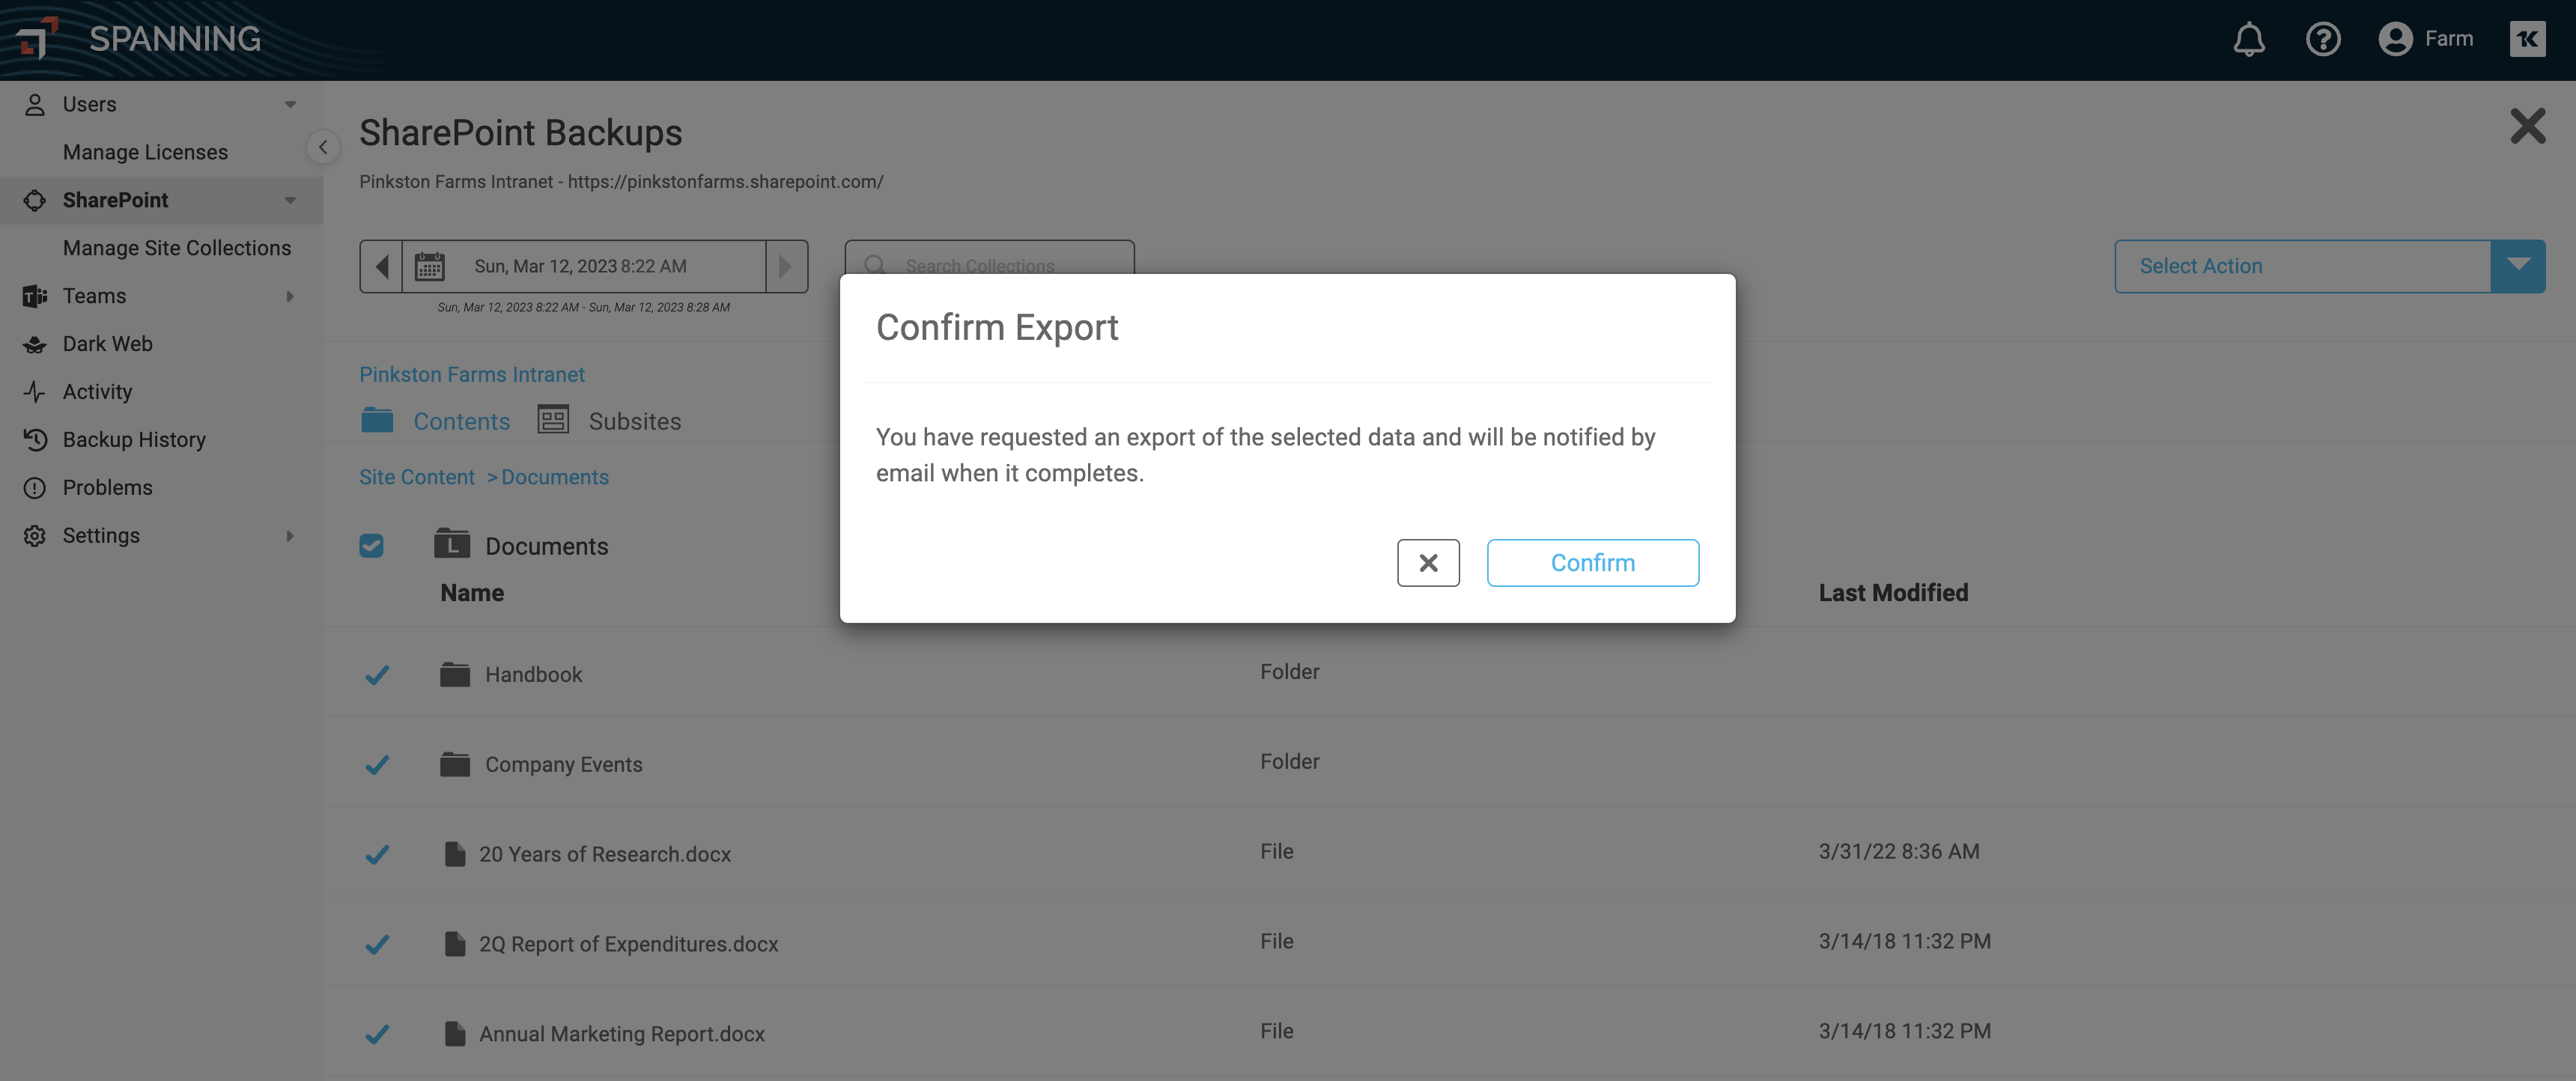
Task: Click the Dark Web icon in sidebar
Action: [x=35, y=344]
